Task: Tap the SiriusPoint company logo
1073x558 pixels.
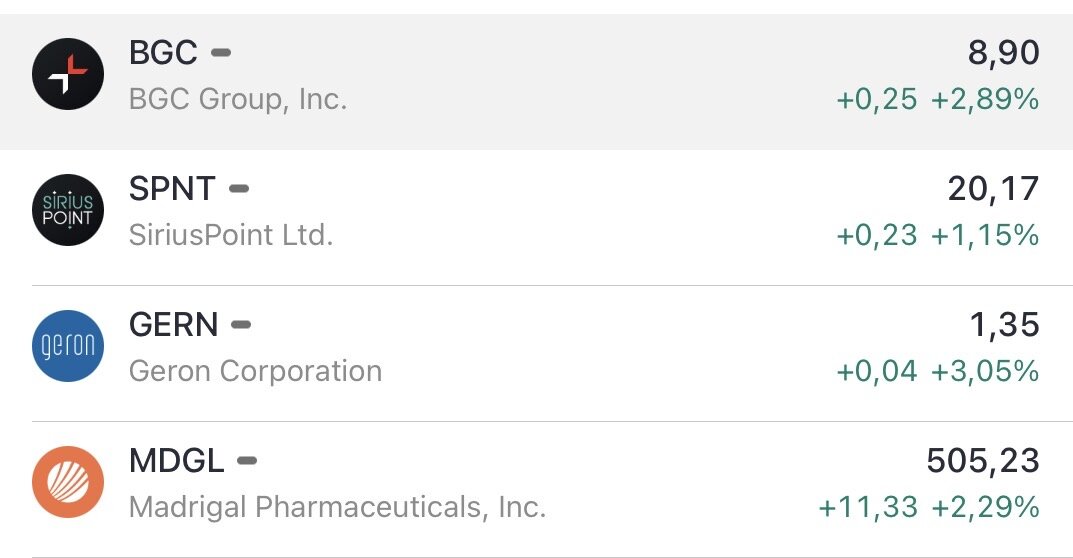Action: point(68,210)
